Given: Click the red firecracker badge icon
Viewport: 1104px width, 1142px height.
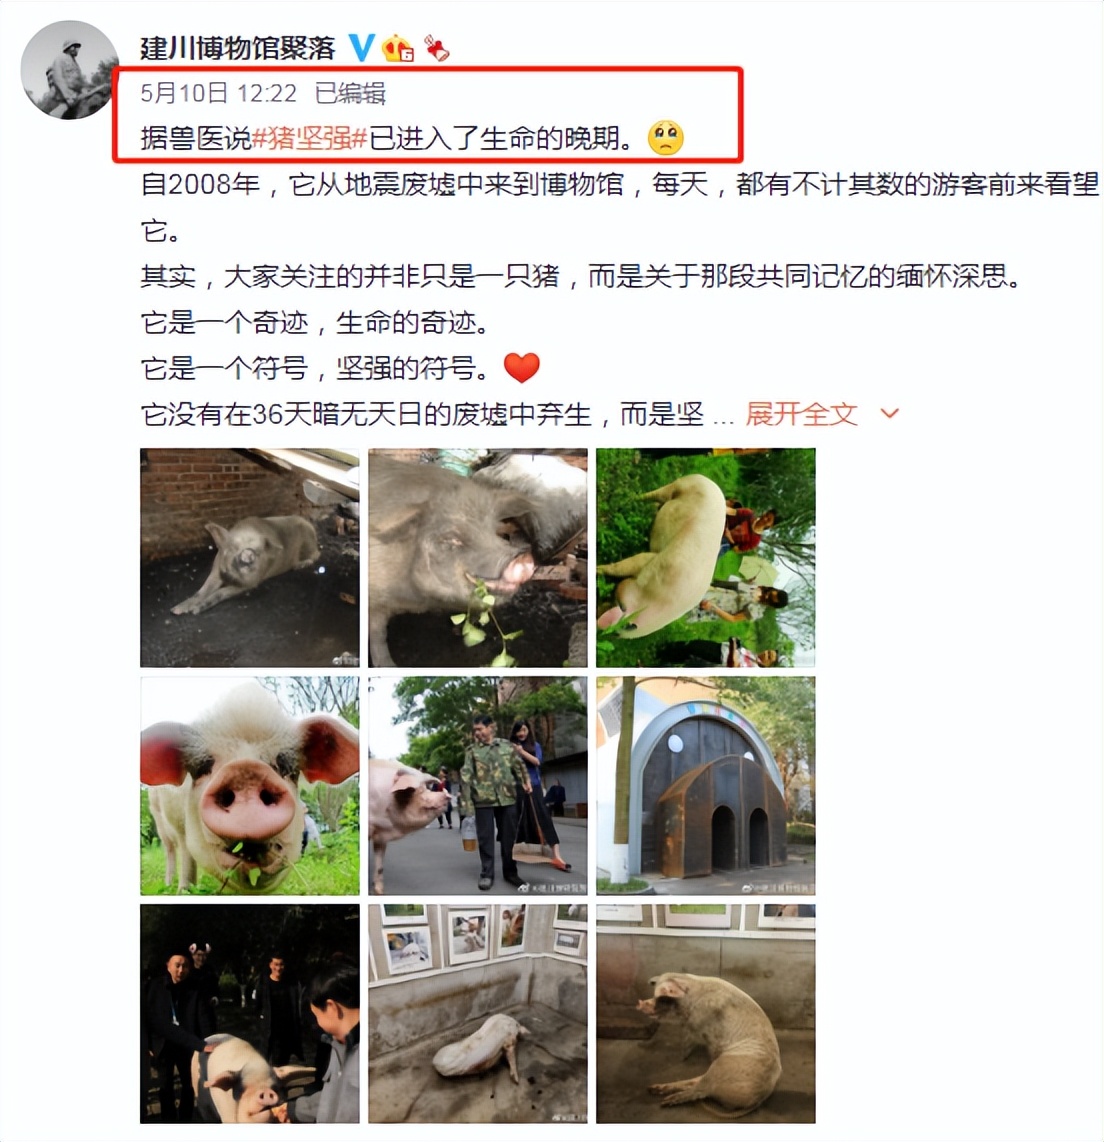Looking at the screenshot, I should (x=437, y=48).
